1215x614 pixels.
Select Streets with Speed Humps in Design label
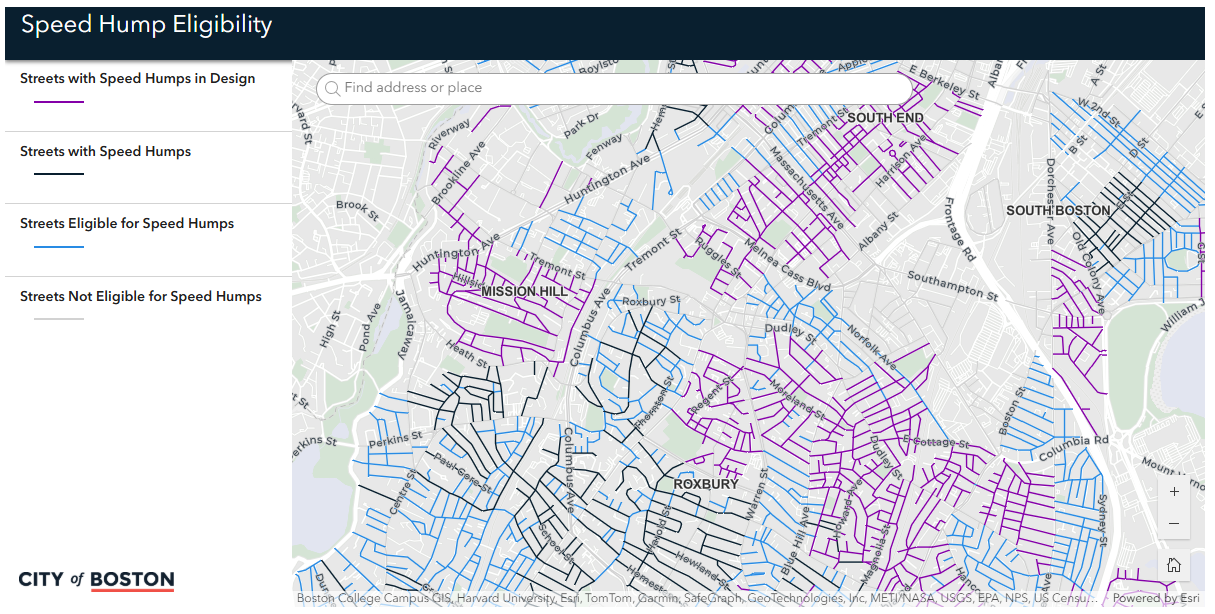[x=137, y=79]
